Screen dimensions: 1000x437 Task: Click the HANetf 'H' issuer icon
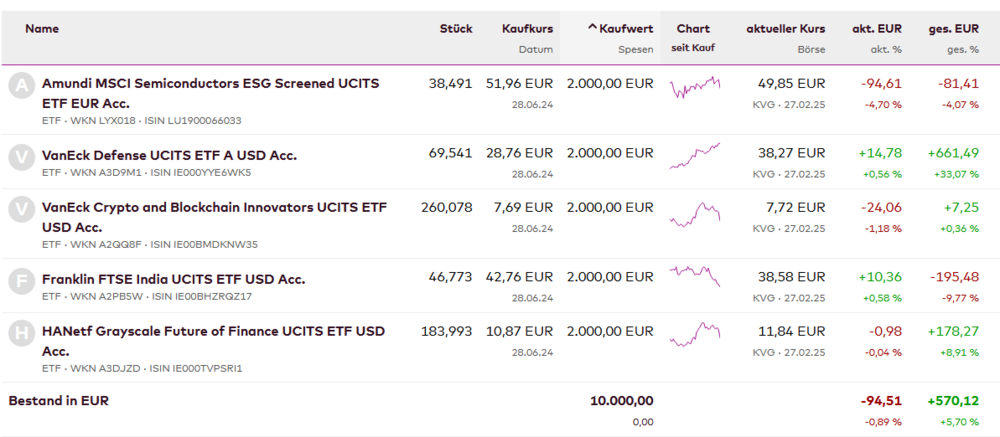coord(20,333)
